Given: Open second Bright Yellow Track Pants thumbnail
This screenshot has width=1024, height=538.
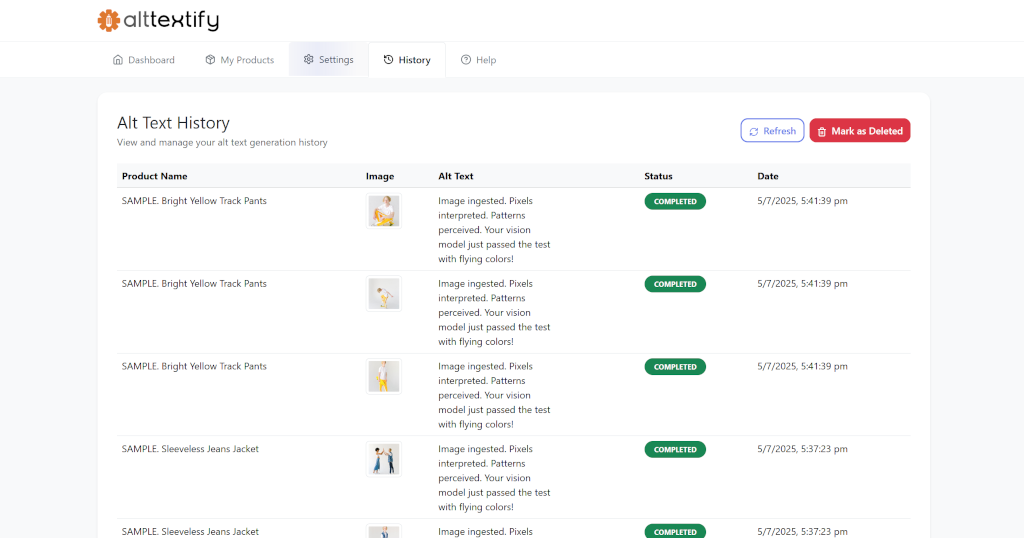Looking at the screenshot, I should 383,294.
